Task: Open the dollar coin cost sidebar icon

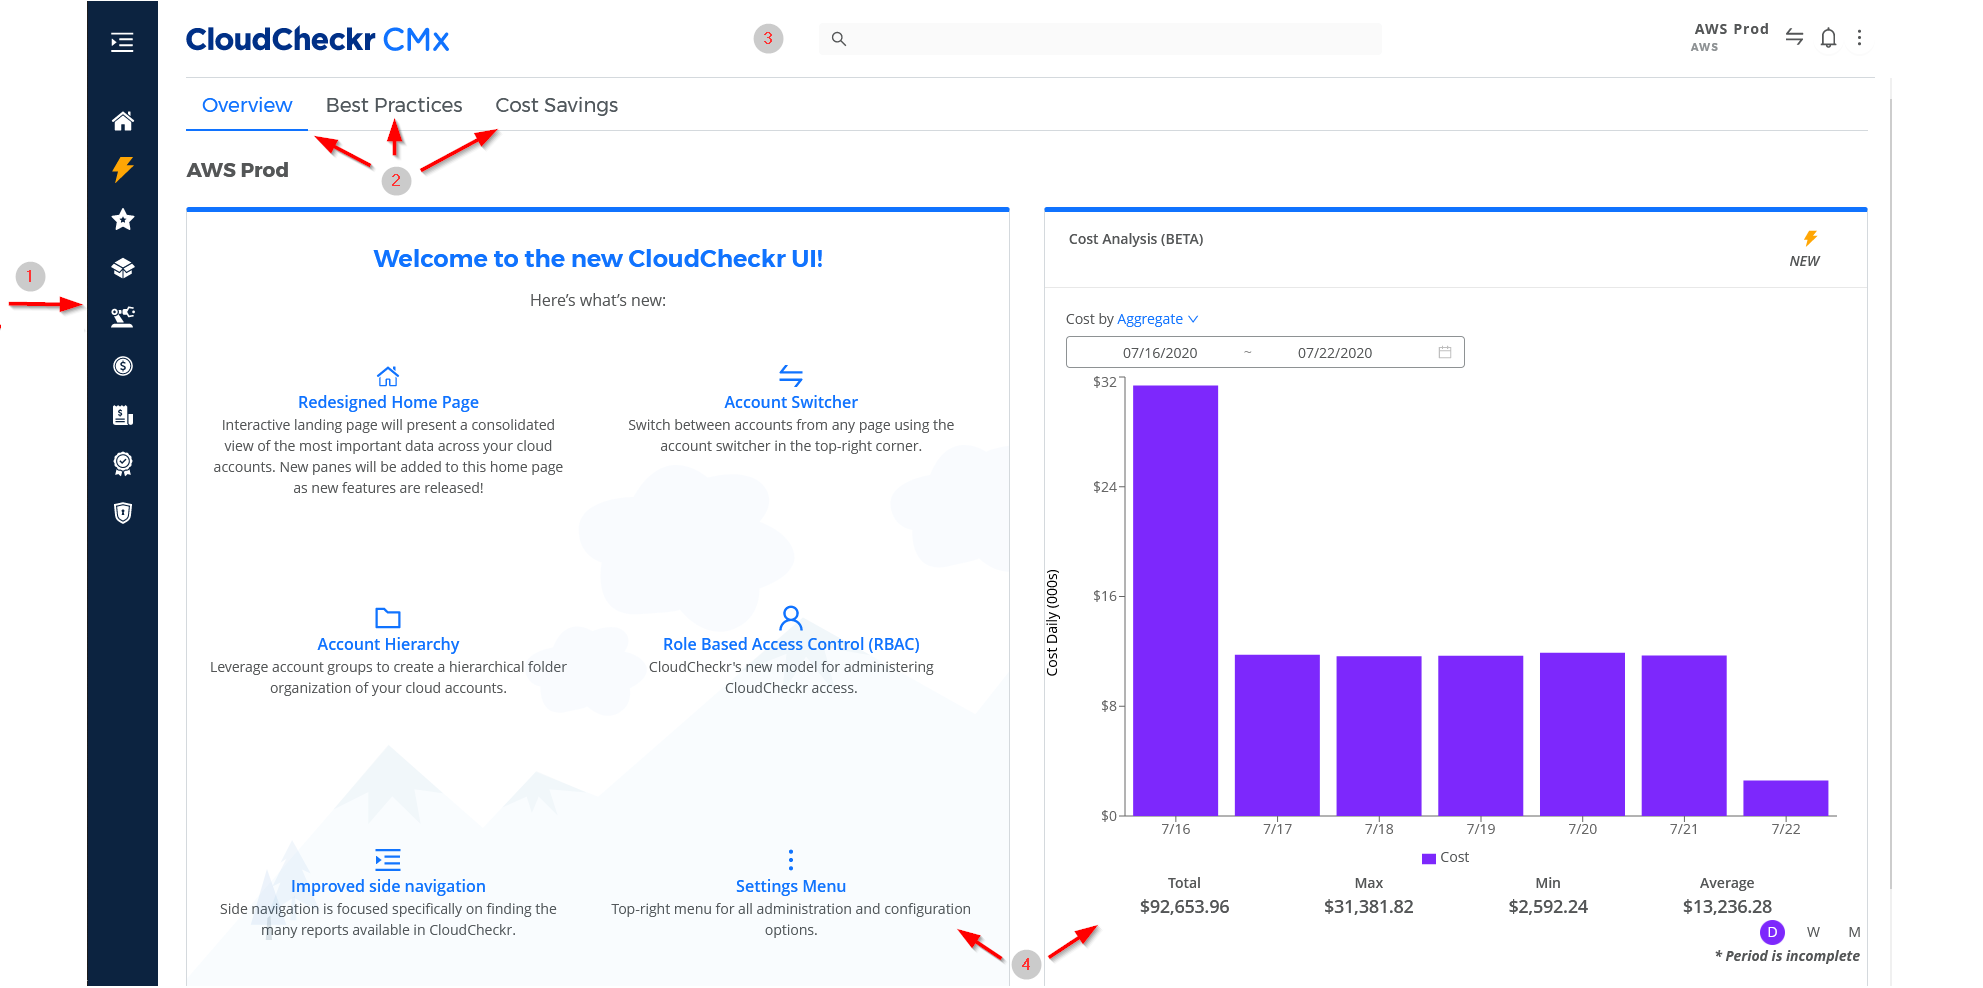Action: click(x=123, y=366)
